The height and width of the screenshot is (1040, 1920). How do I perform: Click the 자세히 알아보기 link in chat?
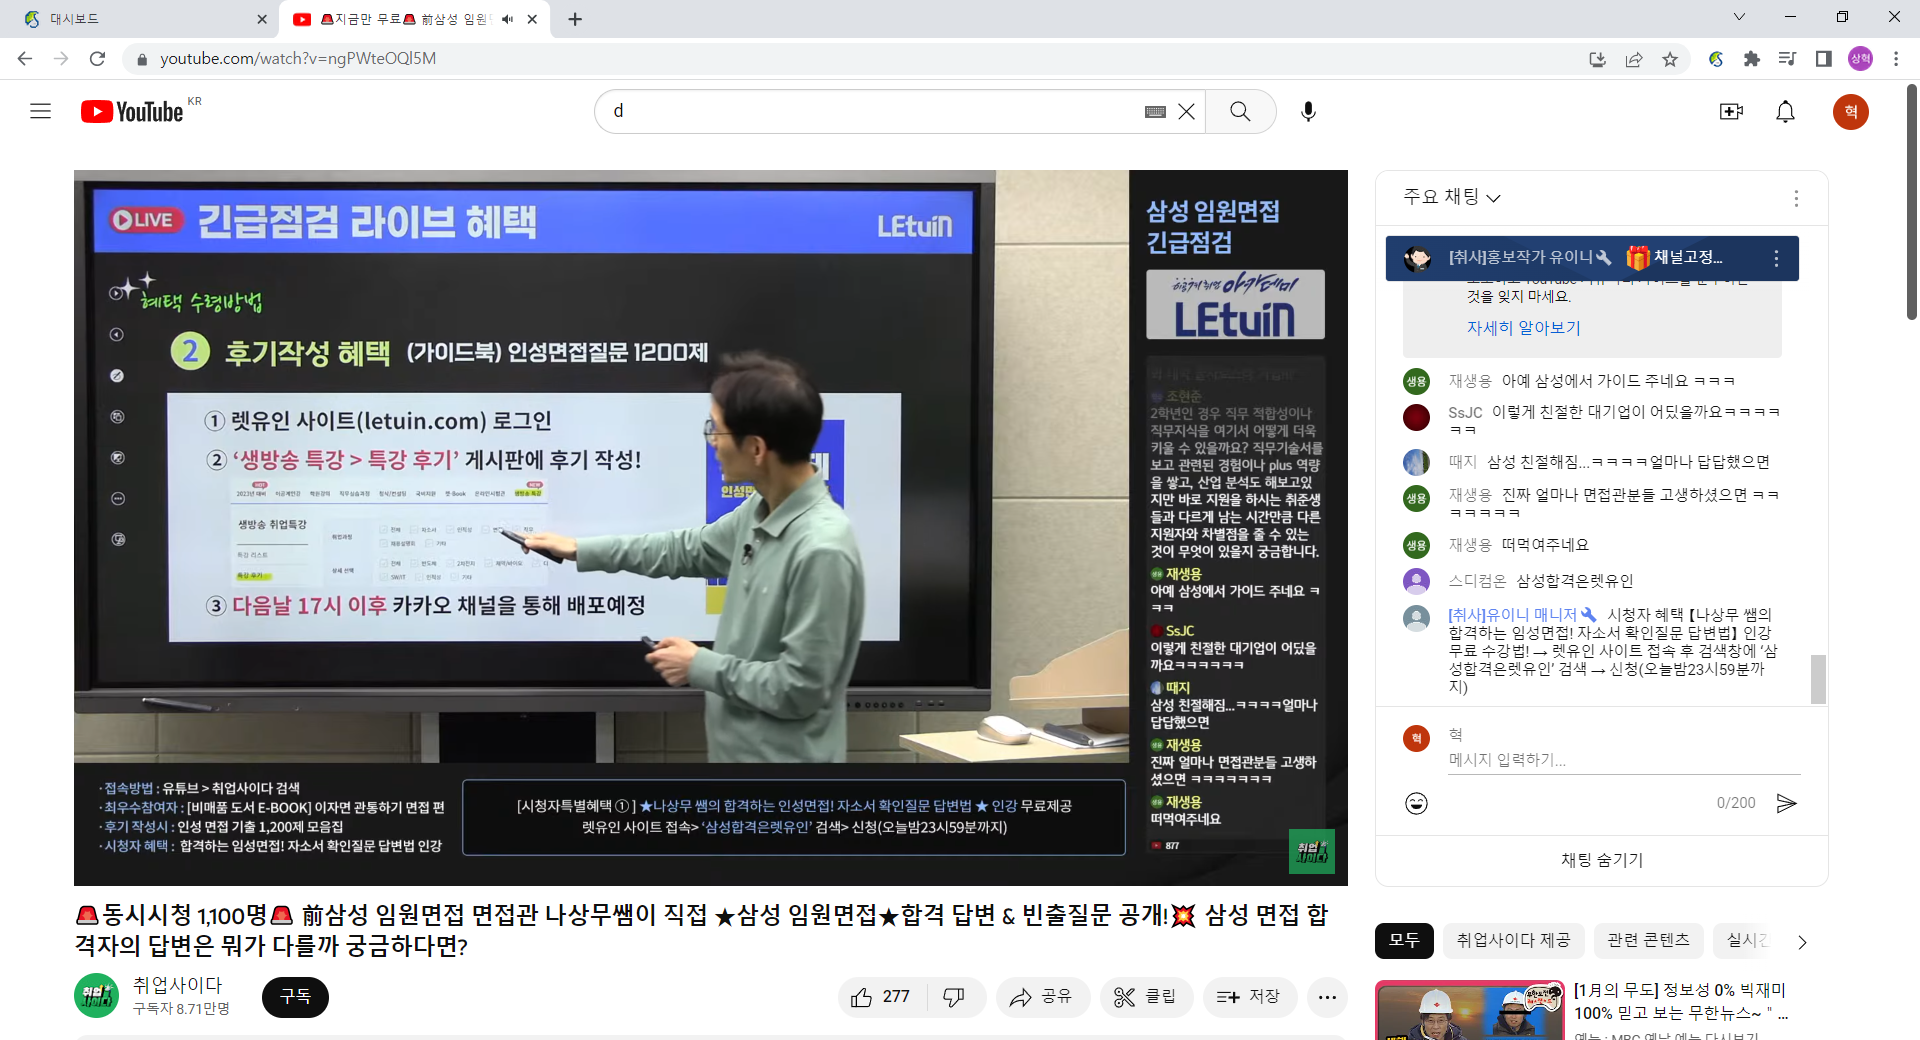point(1523,328)
